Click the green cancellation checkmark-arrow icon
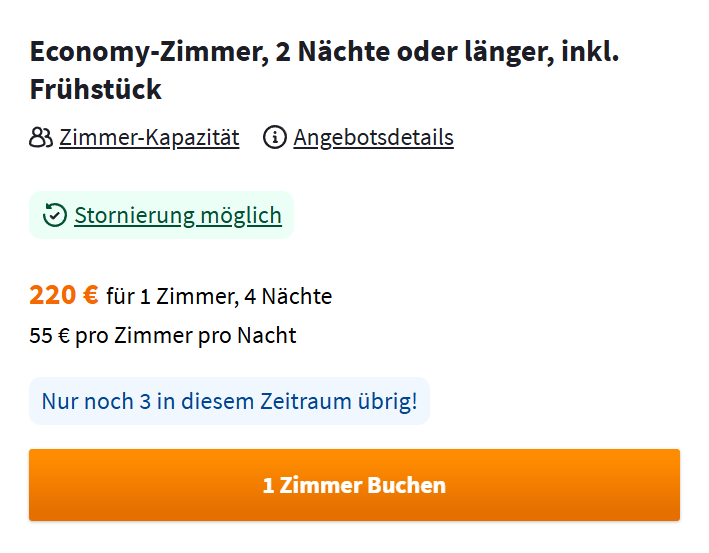Screen dimensions: 709x553 point(55,215)
